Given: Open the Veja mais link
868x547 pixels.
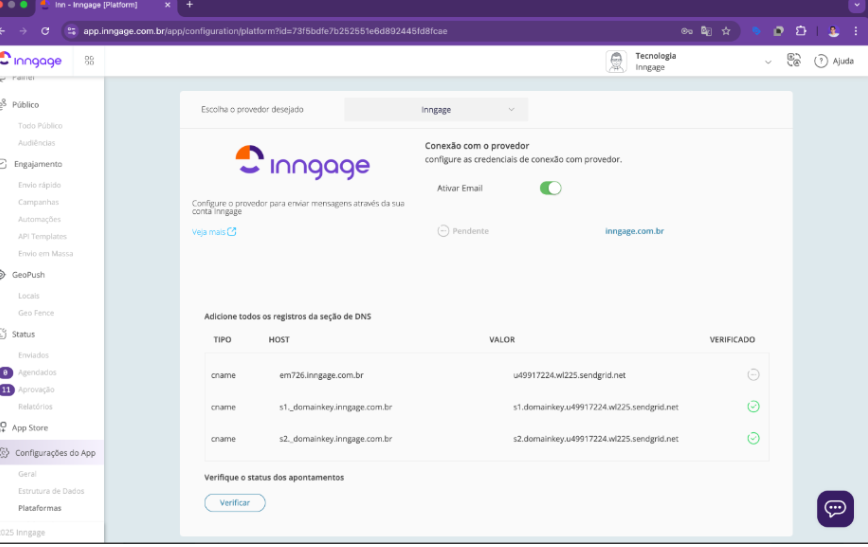Looking at the screenshot, I should point(214,232).
